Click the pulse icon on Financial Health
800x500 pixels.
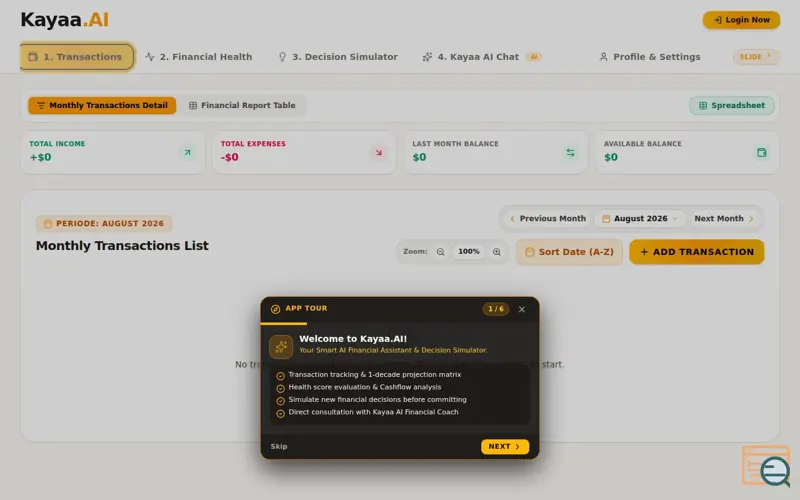(x=149, y=57)
